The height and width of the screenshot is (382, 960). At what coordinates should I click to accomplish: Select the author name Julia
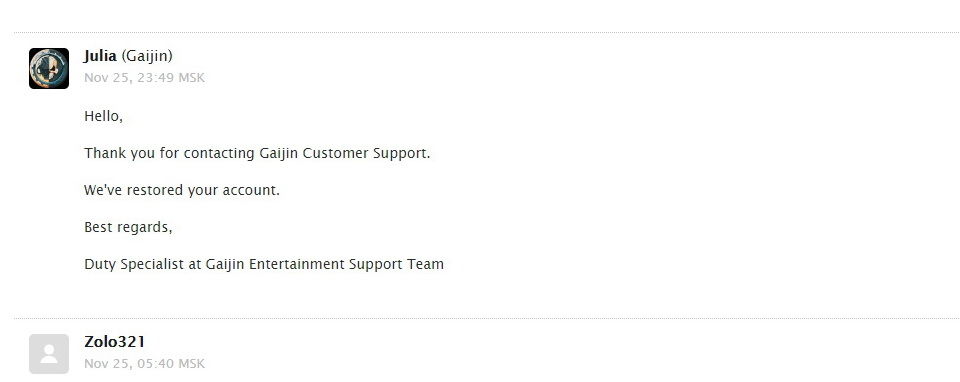click(x=100, y=56)
